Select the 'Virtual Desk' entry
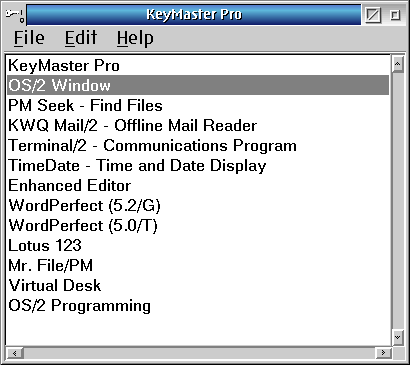This screenshot has width=410, height=365. click(198, 285)
